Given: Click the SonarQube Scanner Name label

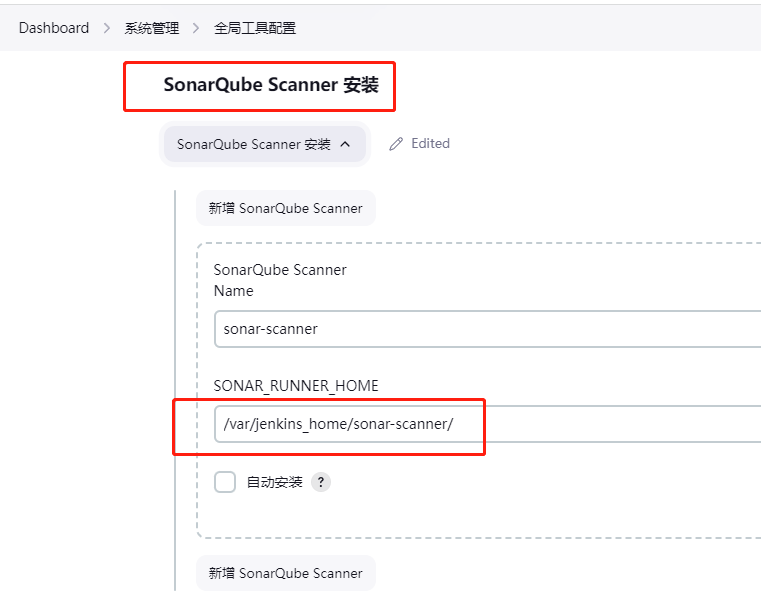Looking at the screenshot, I should click(x=280, y=280).
